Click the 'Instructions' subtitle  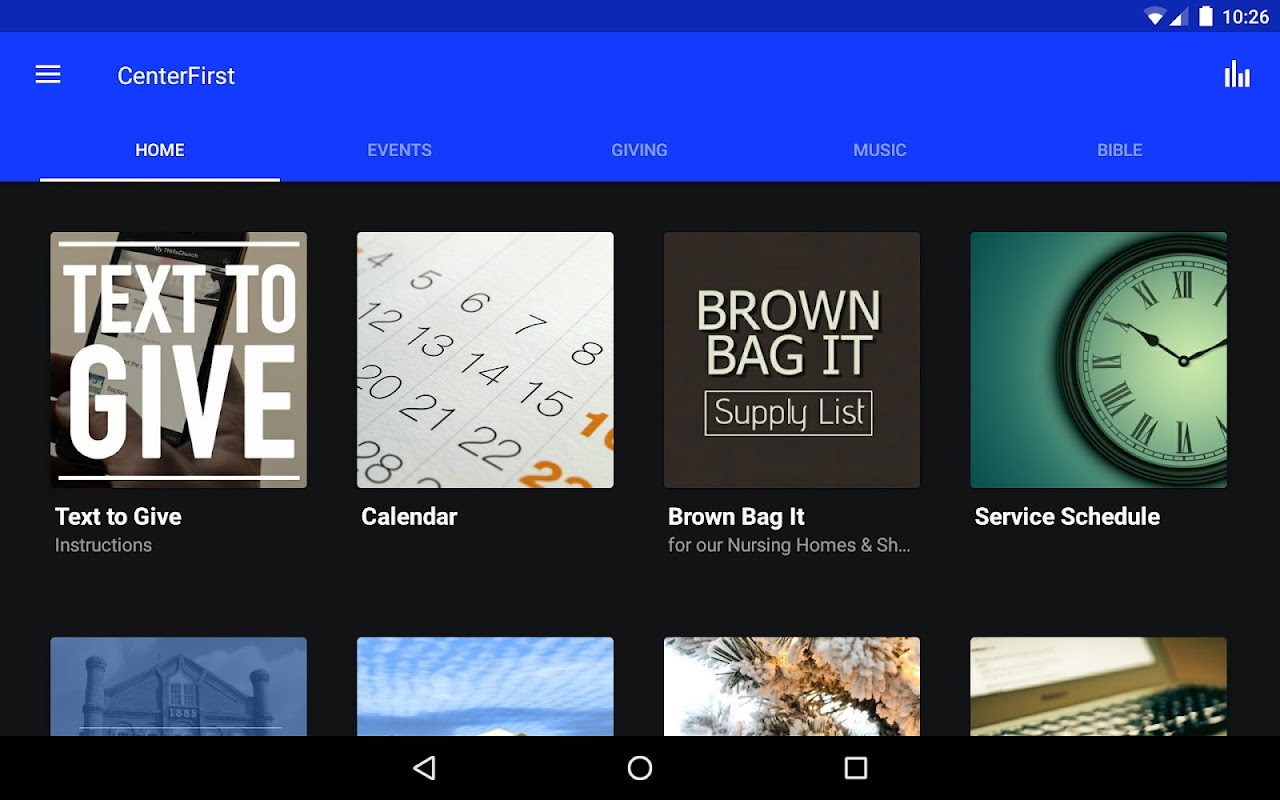pos(103,545)
